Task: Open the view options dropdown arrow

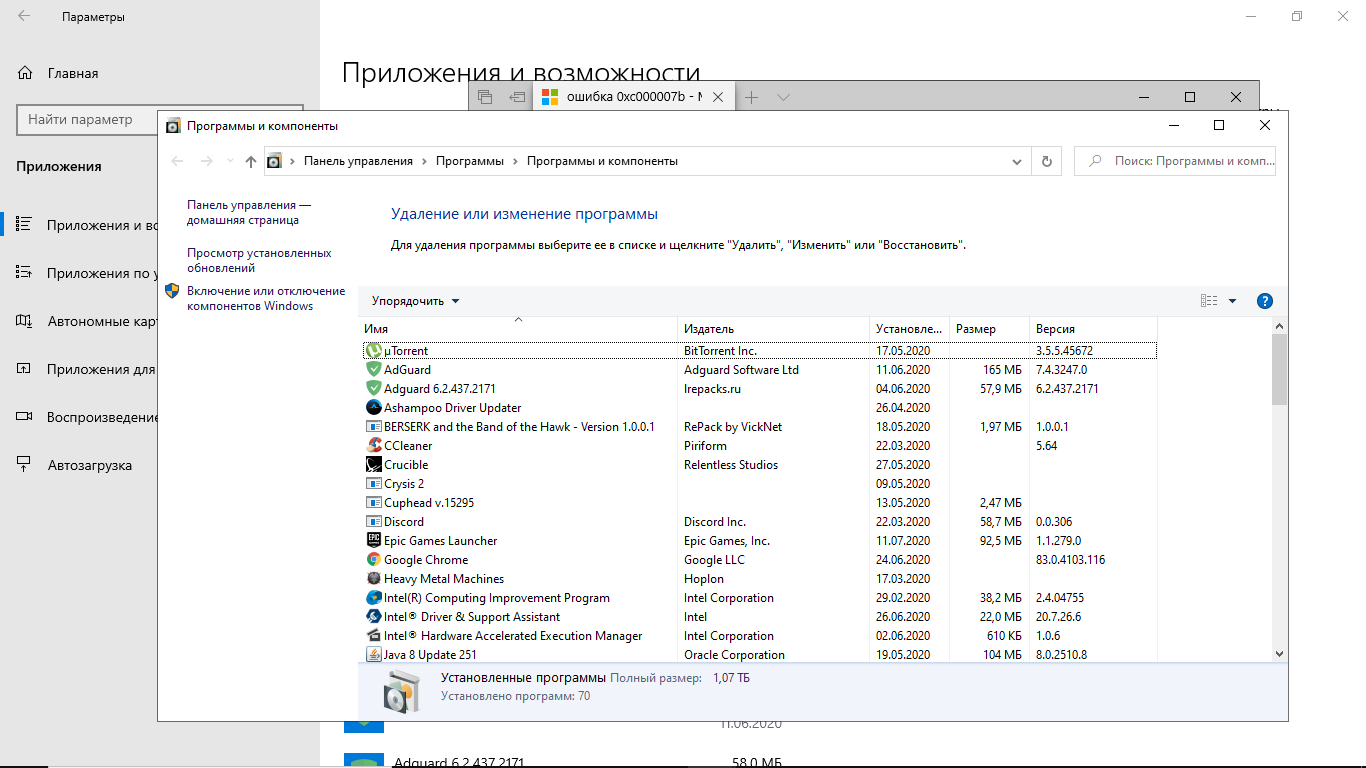Action: (1232, 301)
